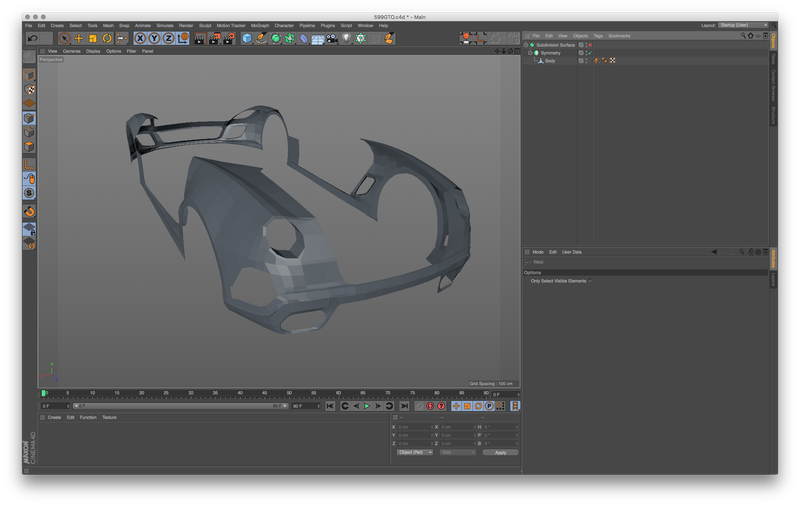Open the Sculpt menu
800x506 pixels.
[x=205, y=26]
